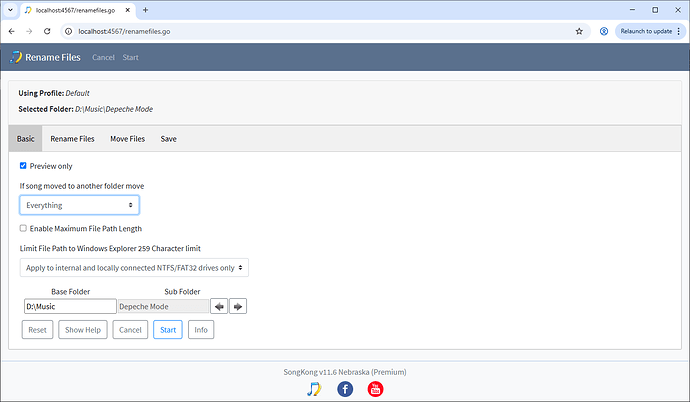Switch to the Move Files tab
The image size is (690, 402).
click(127, 139)
